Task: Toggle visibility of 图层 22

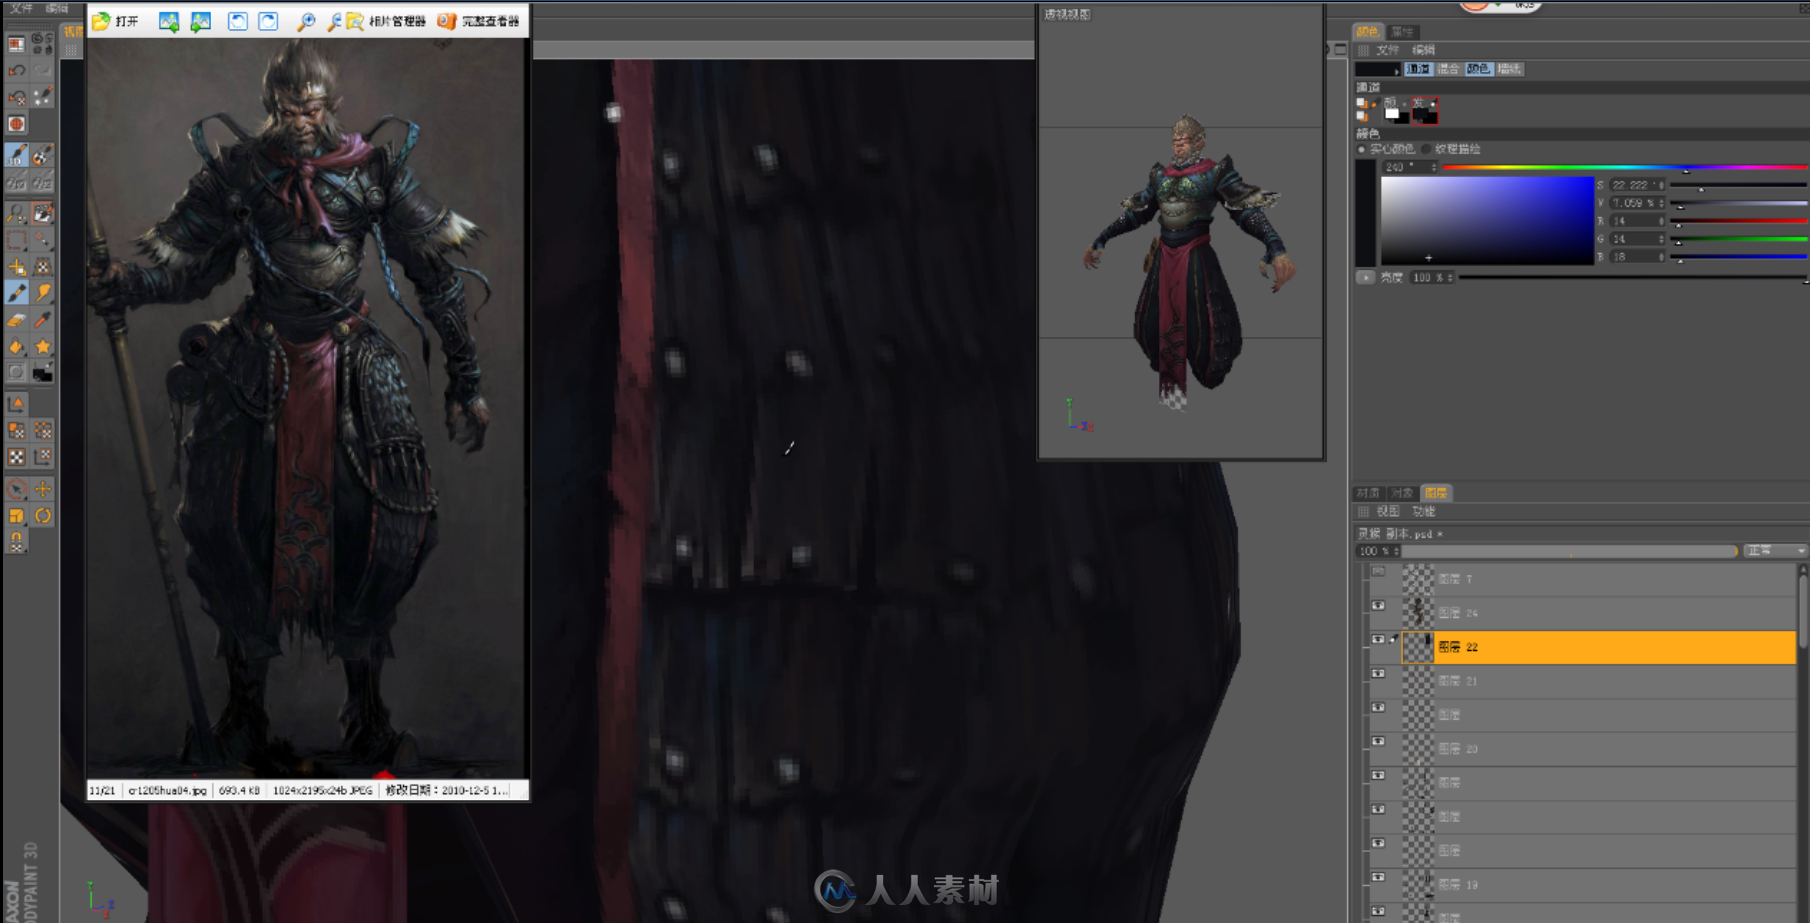Action: pyautogui.click(x=1378, y=640)
